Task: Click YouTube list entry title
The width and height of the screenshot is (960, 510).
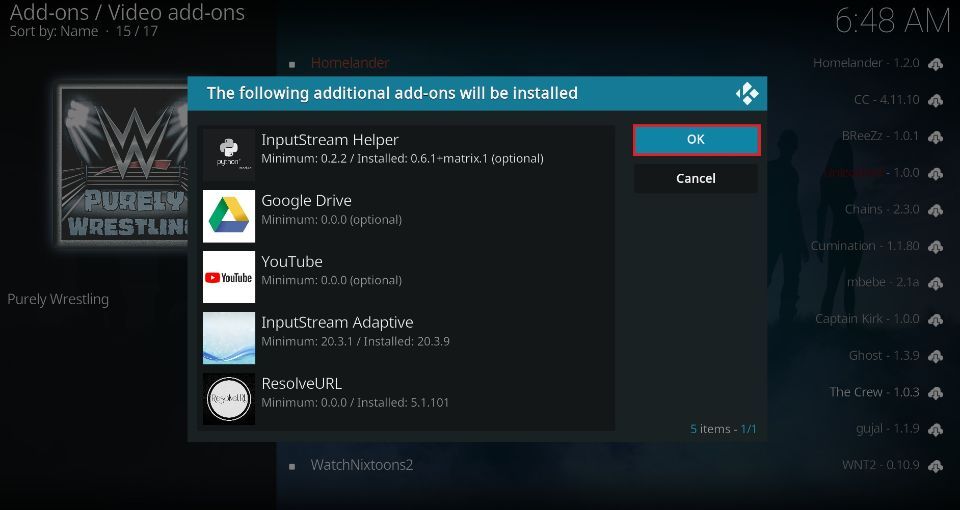Action: click(x=292, y=261)
